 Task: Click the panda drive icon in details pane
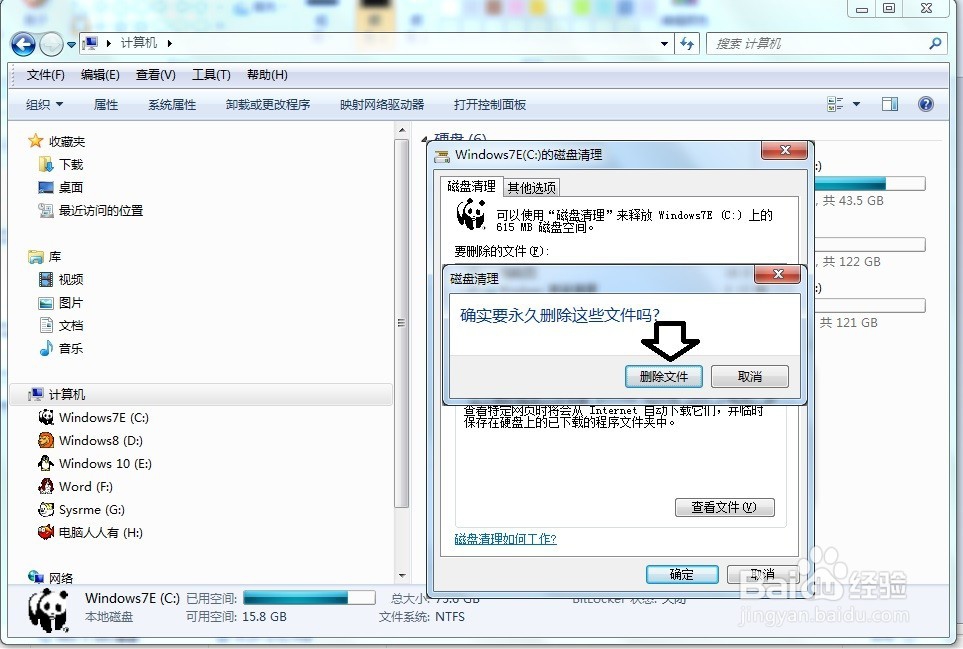49,610
